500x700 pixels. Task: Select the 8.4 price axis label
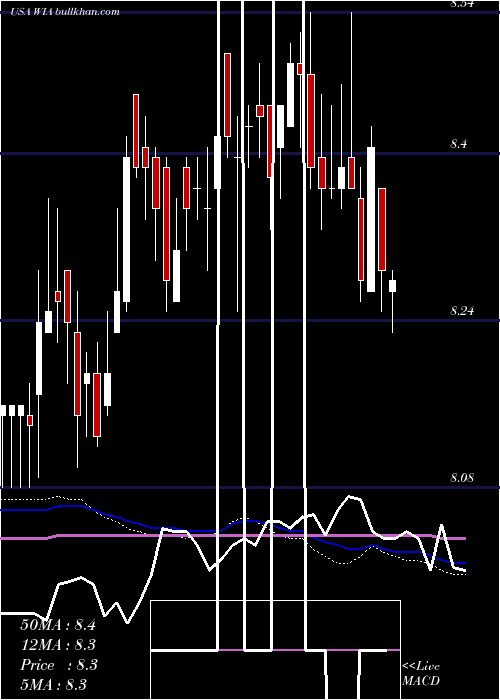(x=458, y=144)
